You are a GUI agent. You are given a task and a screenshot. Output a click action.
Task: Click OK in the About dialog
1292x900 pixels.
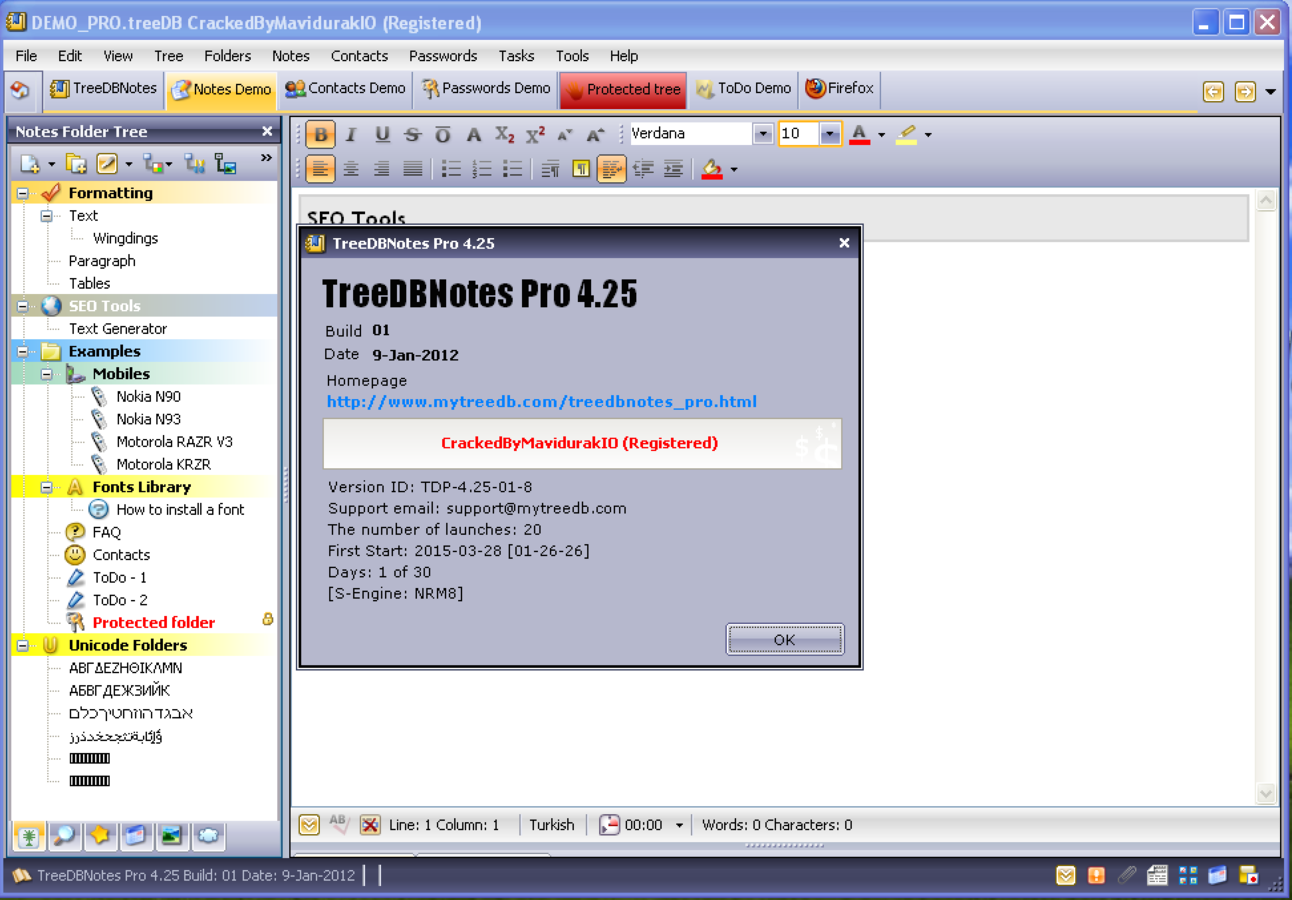coord(785,640)
